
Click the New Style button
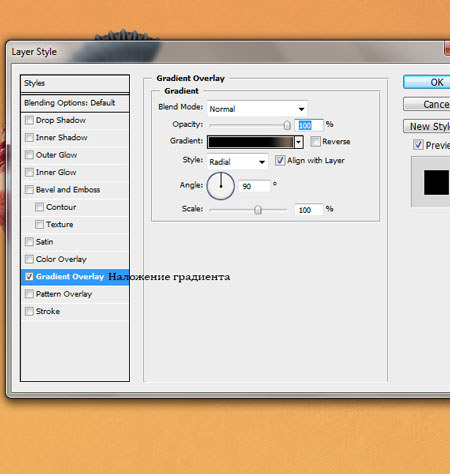(427, 126)
